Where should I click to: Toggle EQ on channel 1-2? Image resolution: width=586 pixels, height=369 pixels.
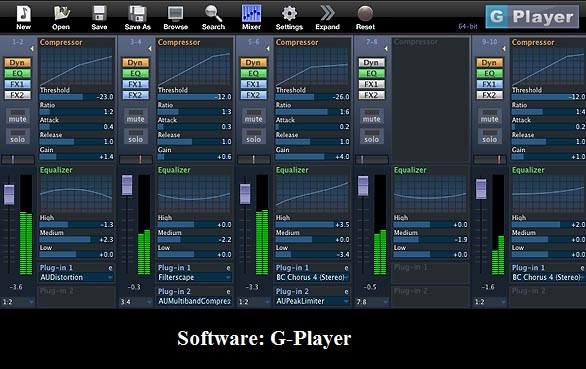point(17,73)
